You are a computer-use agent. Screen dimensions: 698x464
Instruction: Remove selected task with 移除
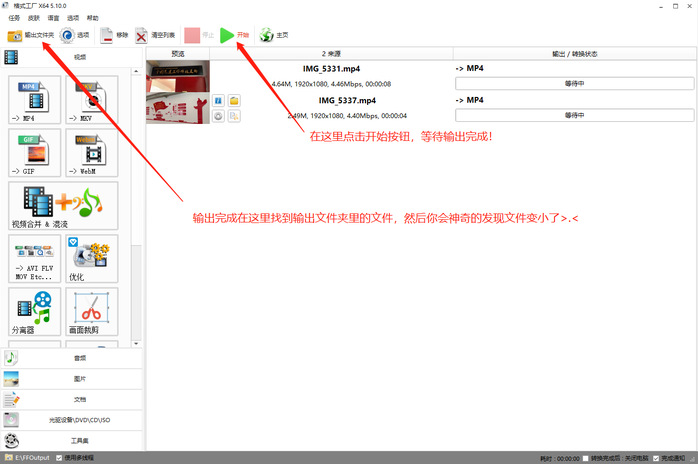click(114, 35)
